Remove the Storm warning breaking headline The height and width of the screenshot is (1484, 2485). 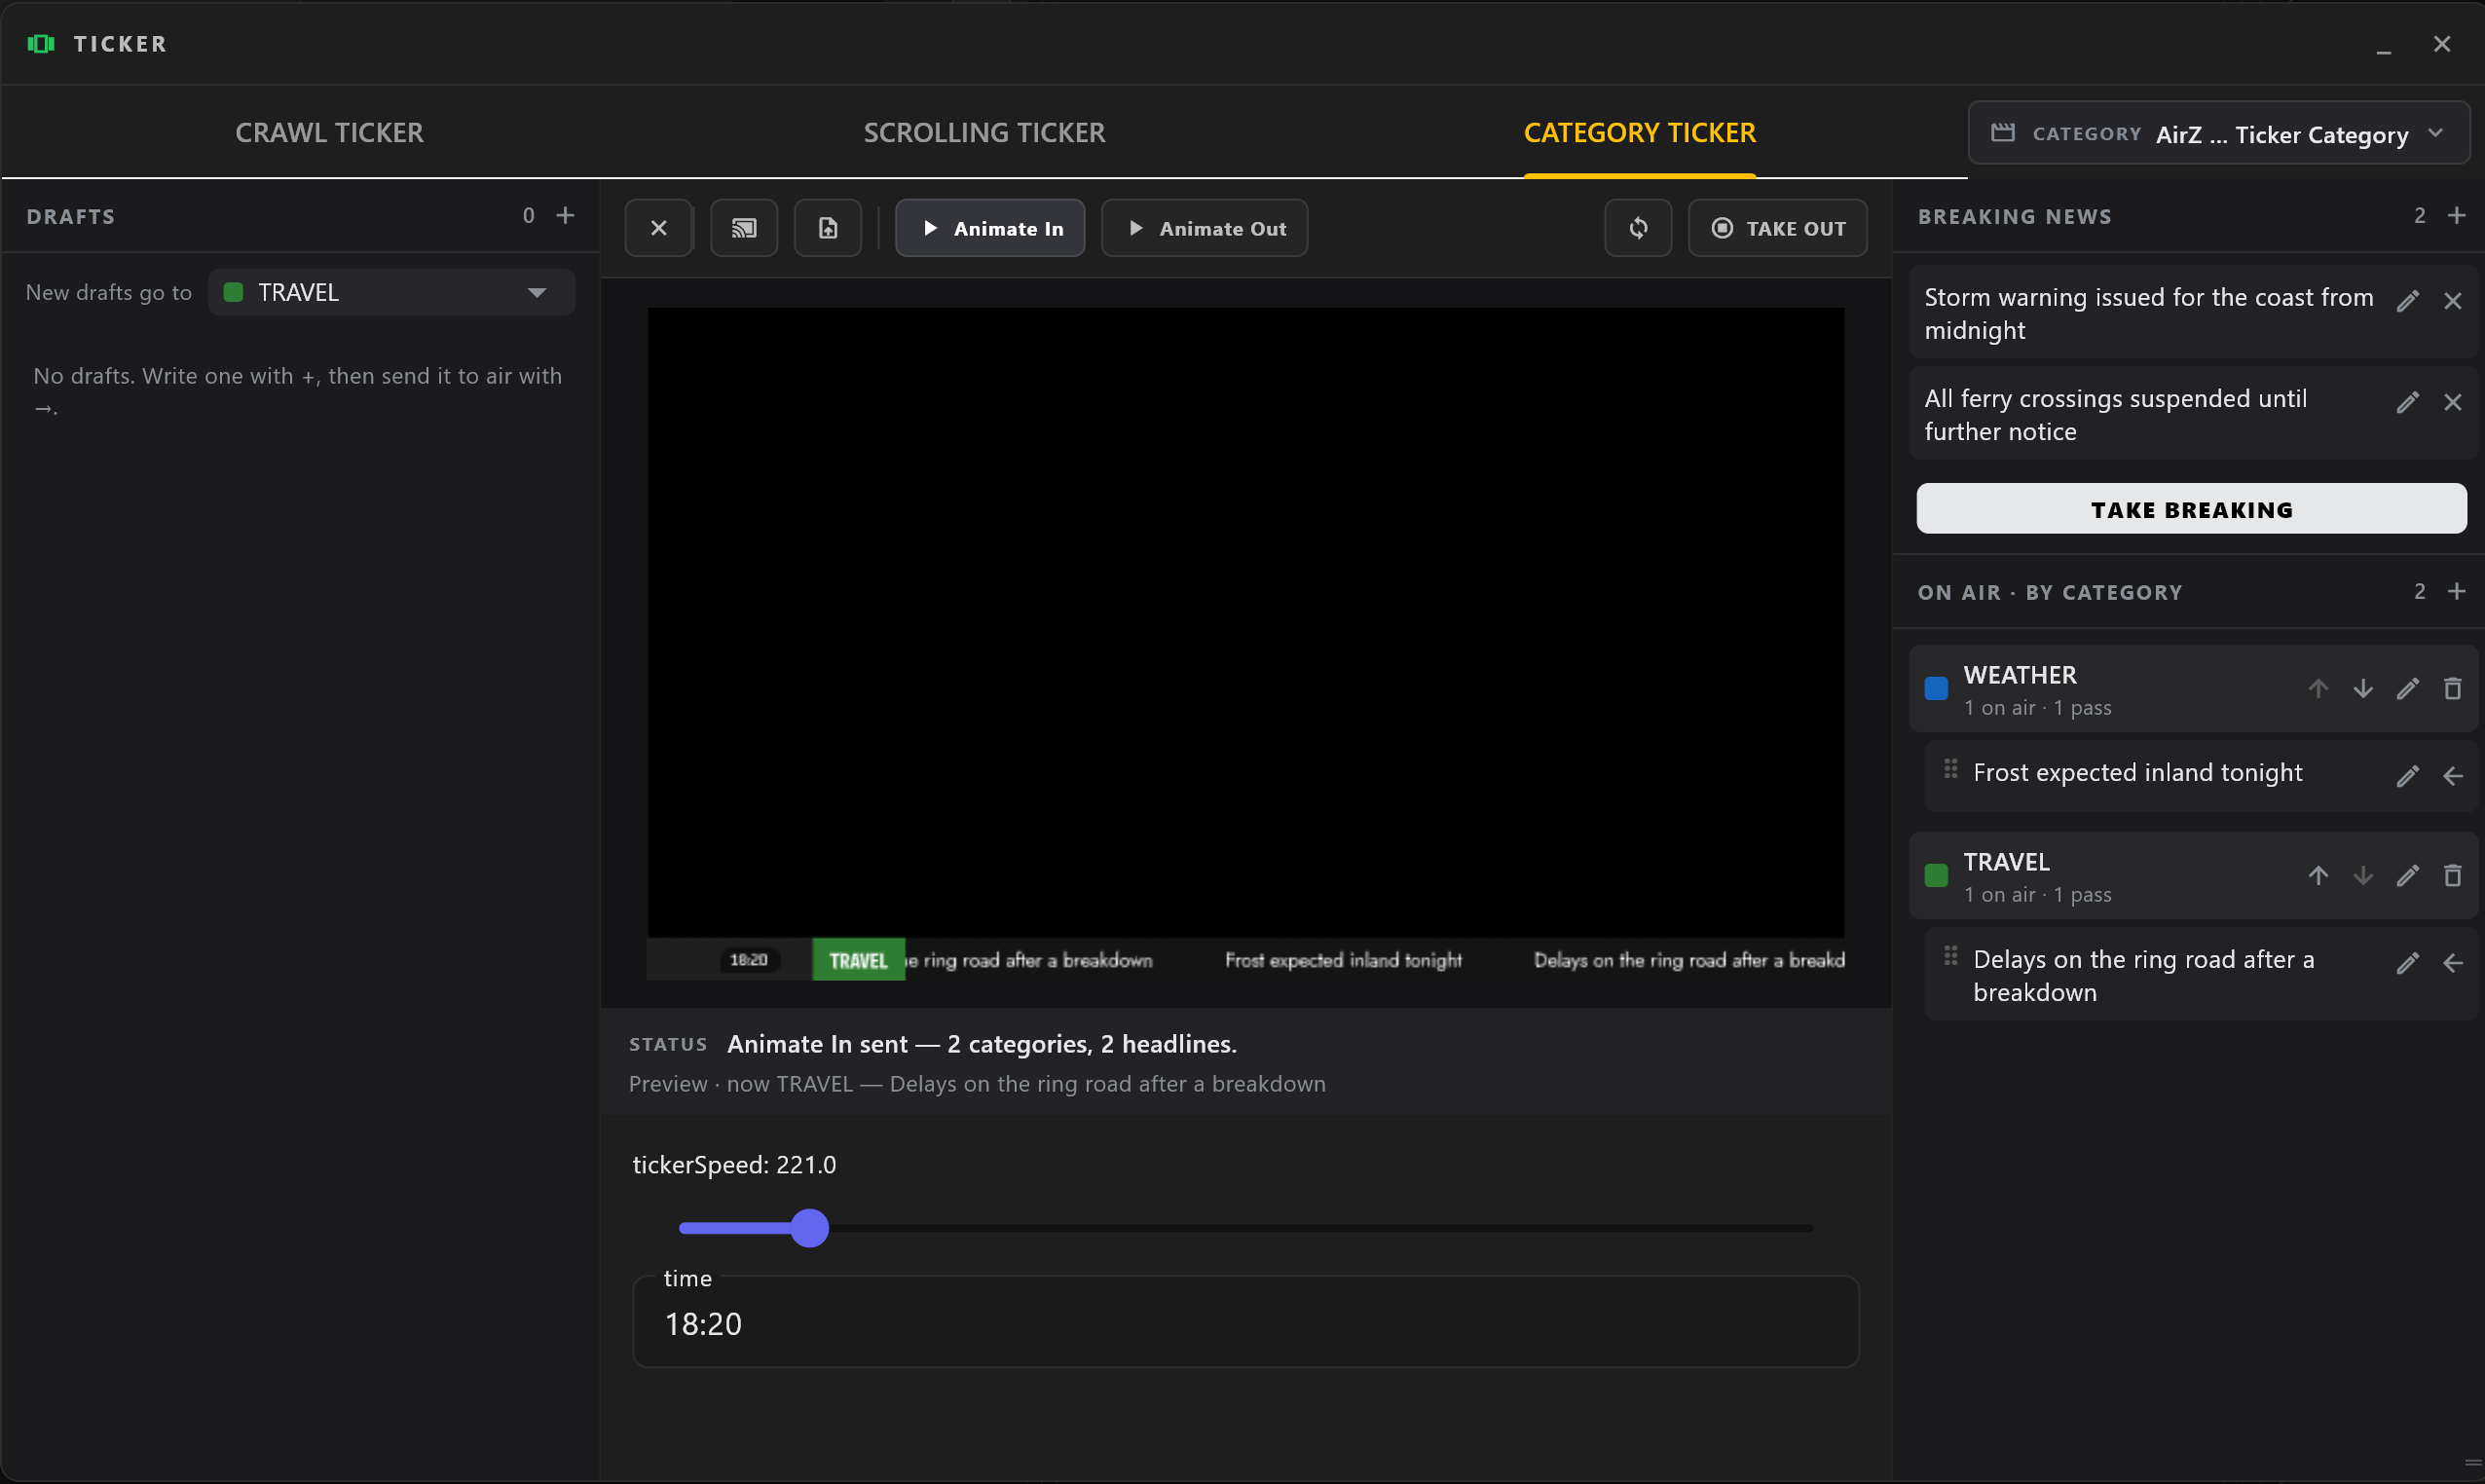[2452, 301]
